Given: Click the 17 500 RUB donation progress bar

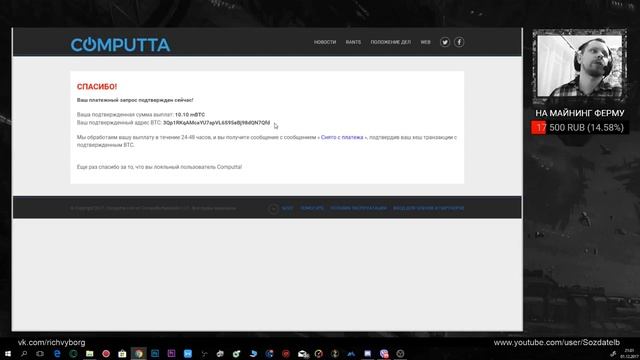Looking at the screenshot, I should (580, 127).
